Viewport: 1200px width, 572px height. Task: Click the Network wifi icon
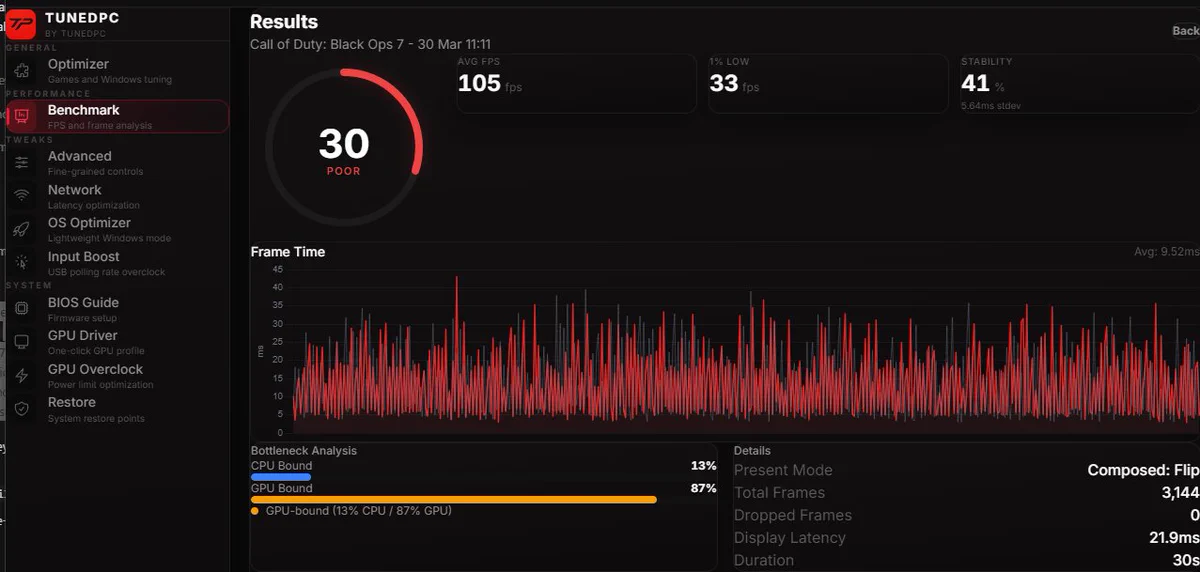click(x=21, y=196)
